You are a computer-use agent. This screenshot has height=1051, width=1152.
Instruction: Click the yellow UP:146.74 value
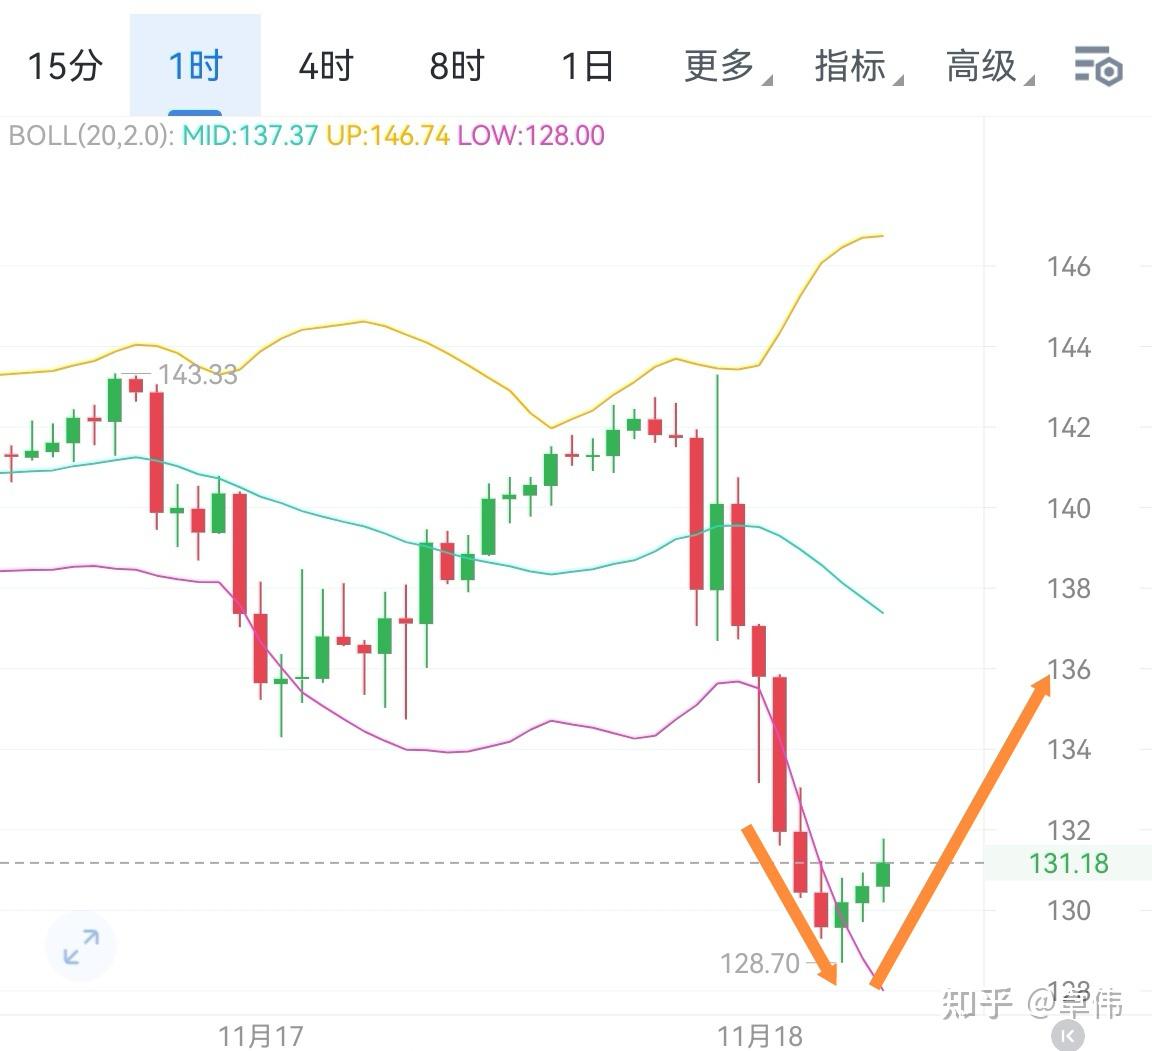point(389,136)
